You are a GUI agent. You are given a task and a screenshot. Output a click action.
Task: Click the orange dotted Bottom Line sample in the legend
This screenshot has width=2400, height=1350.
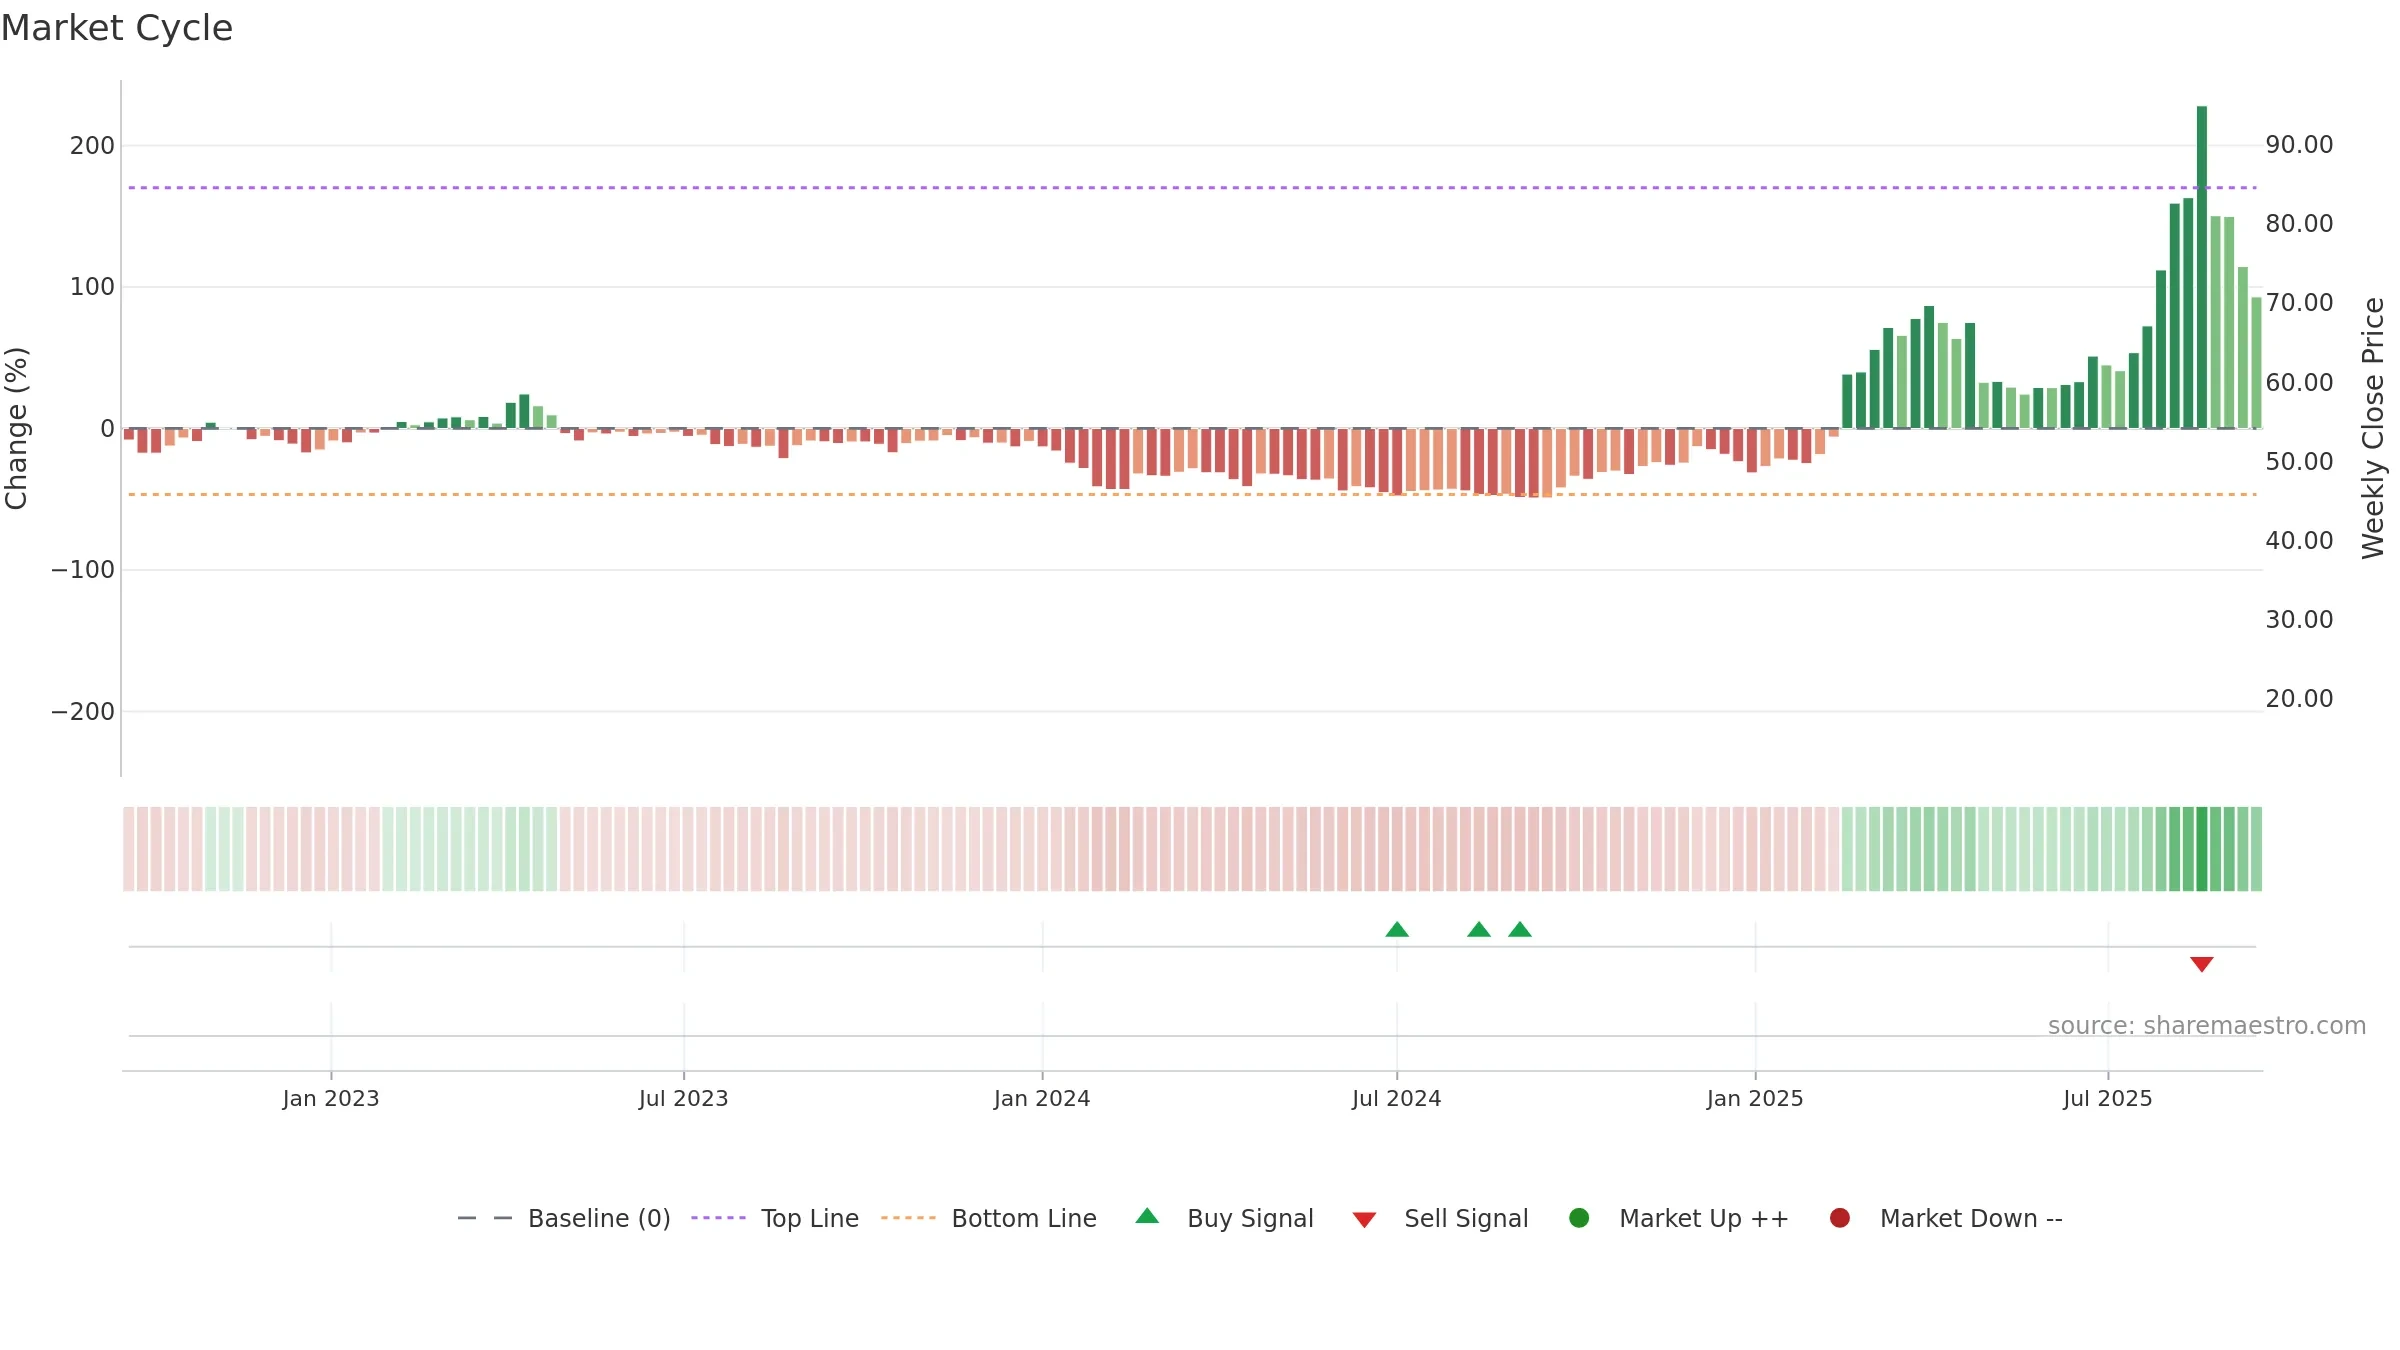click(908, 1218)
